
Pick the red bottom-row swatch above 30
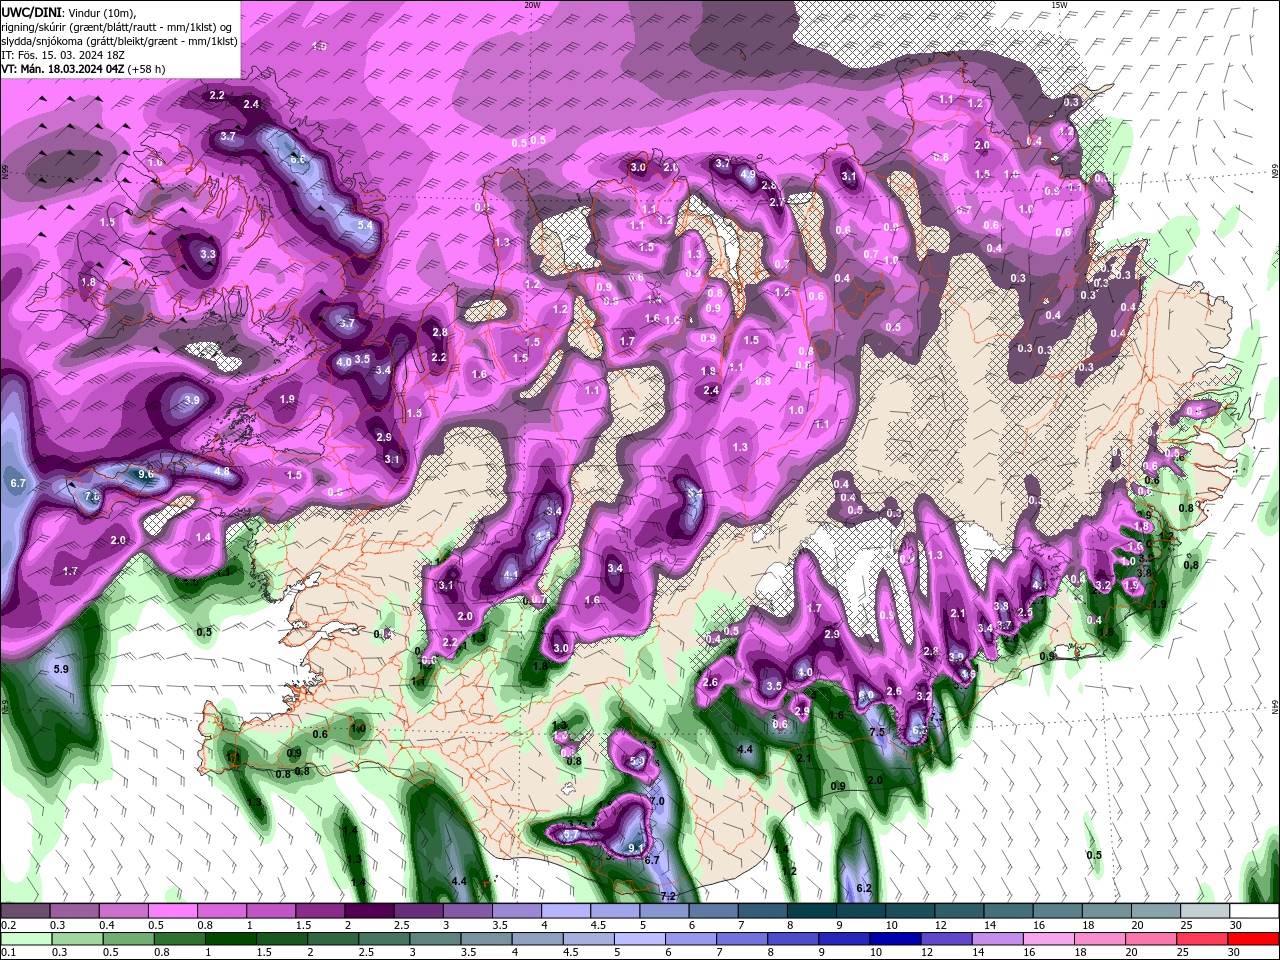(1252, 939)
